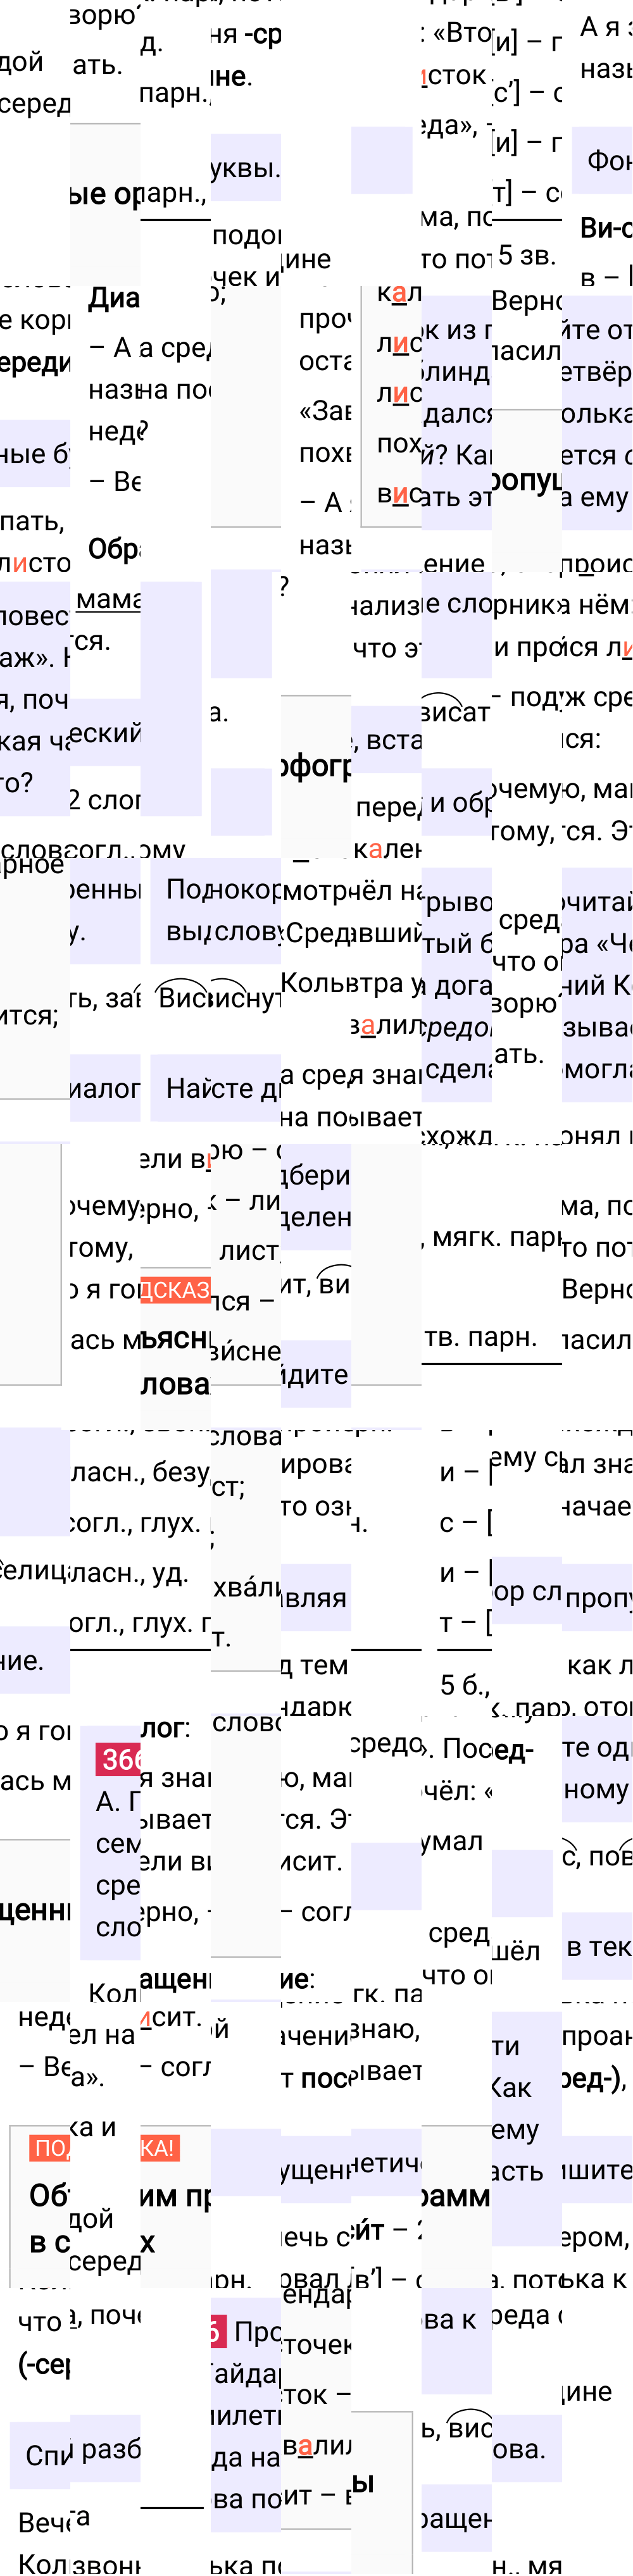Click the quoted text '«Вто'

[461, 33]
